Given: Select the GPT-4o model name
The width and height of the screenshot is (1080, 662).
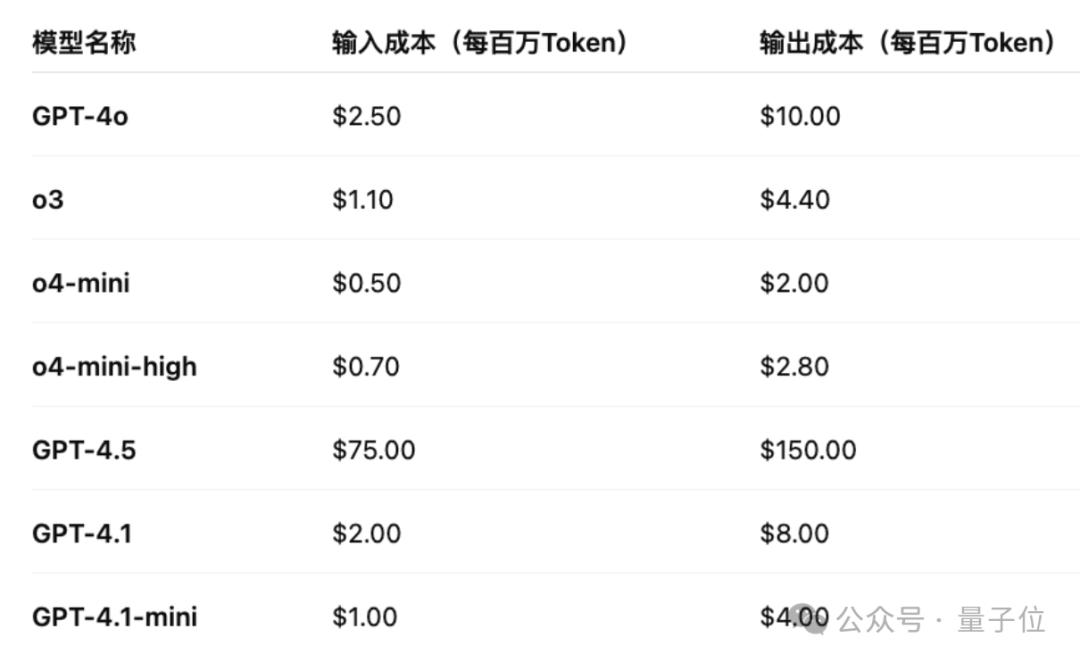Looking at the screenshot, I should point(80,116).
